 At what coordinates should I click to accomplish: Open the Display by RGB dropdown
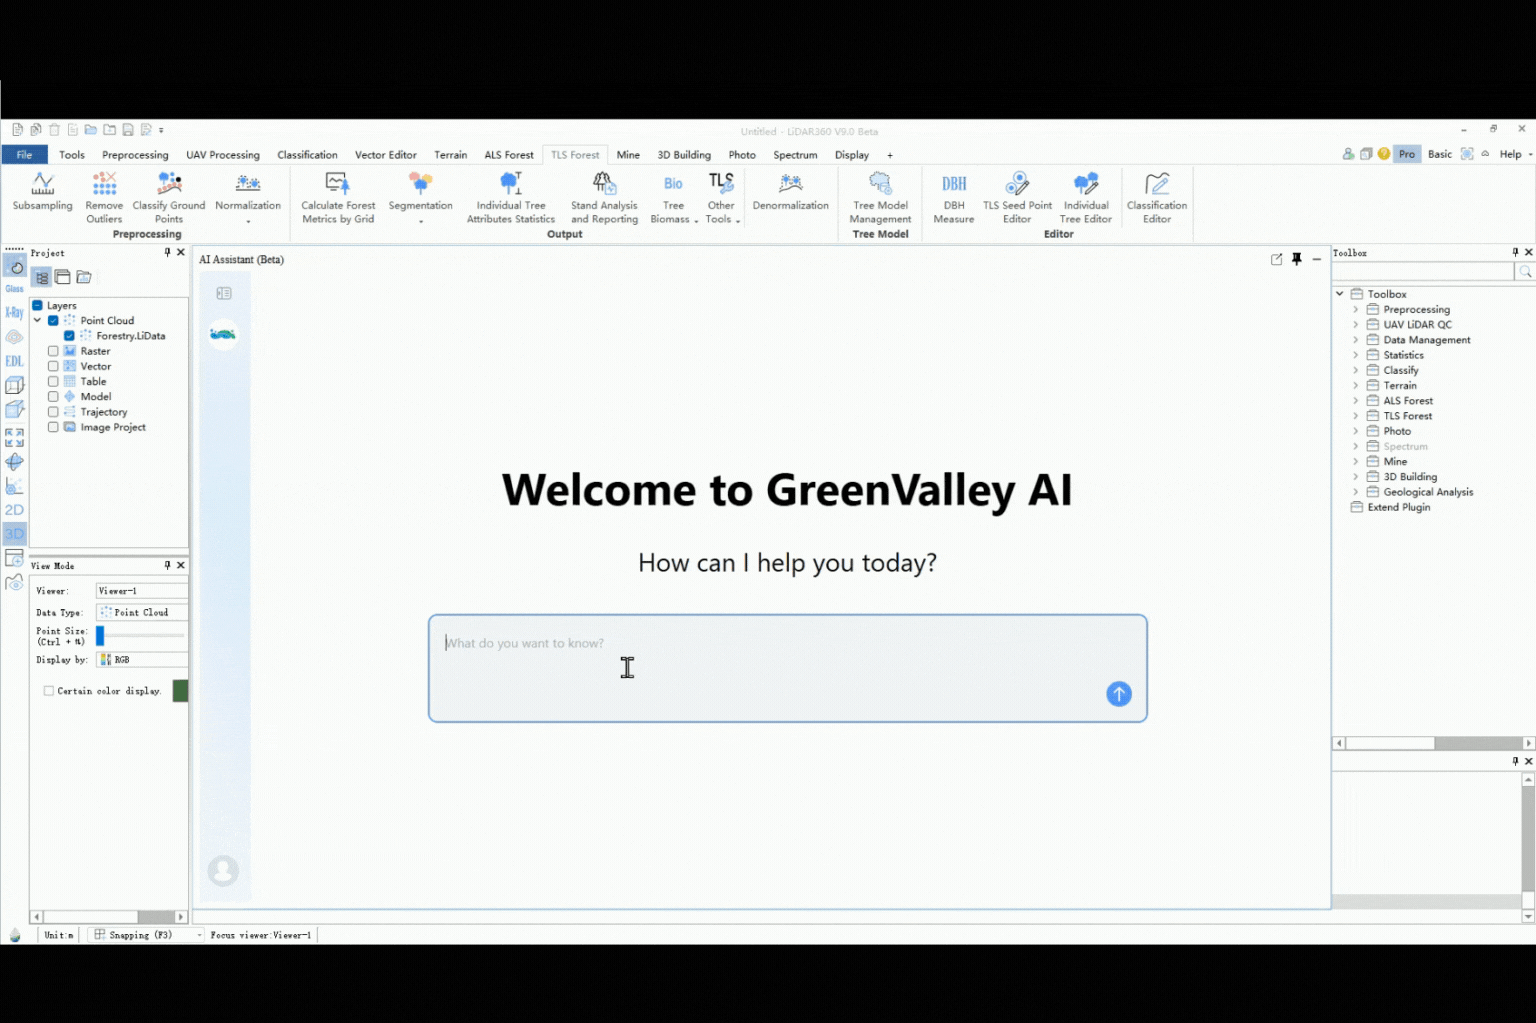[142, 660]
